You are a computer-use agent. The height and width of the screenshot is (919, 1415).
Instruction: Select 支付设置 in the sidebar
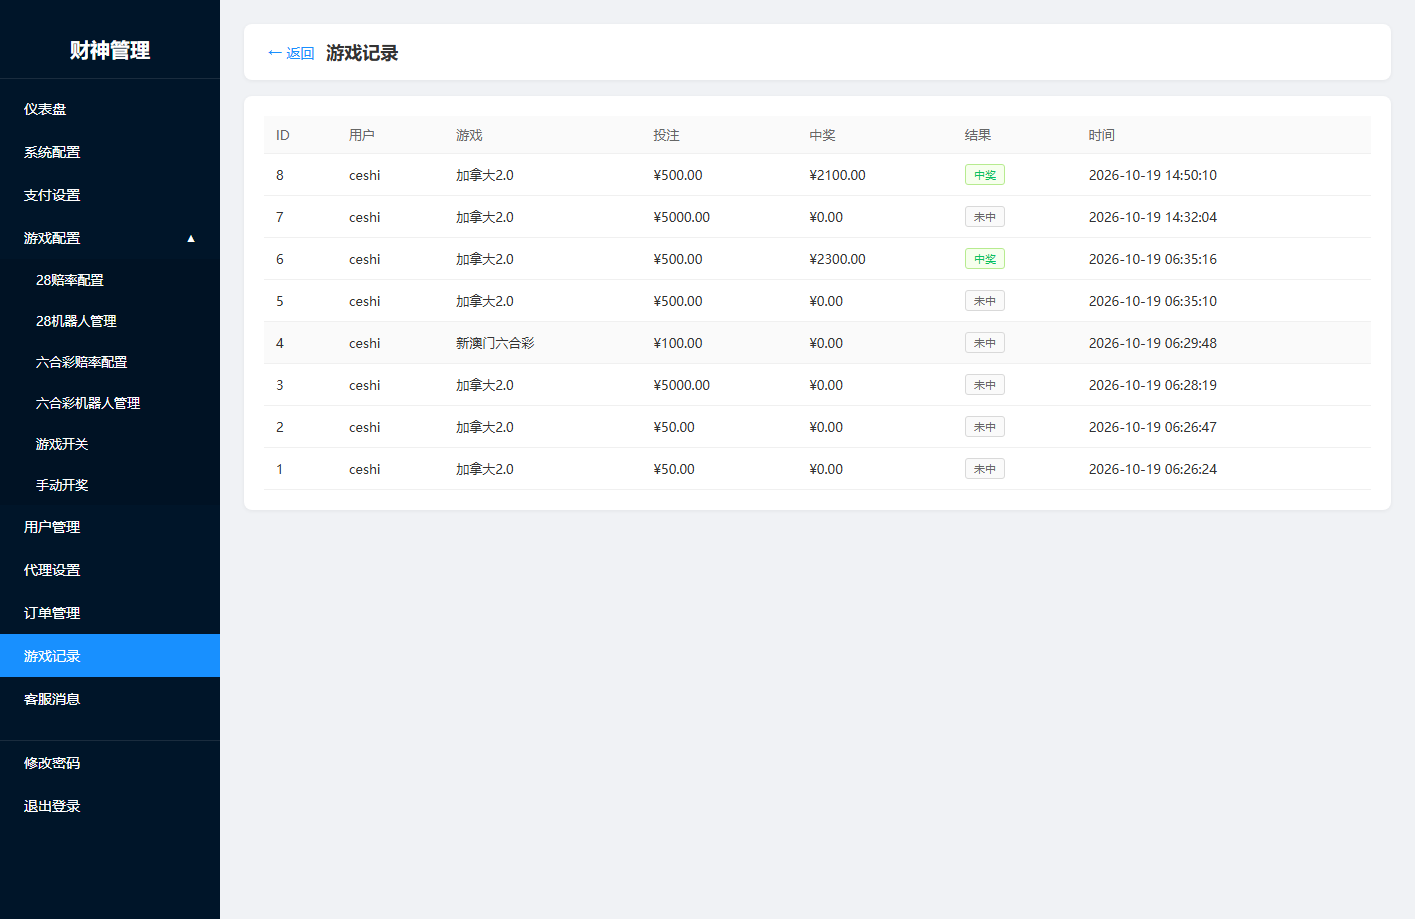[110, 195]
